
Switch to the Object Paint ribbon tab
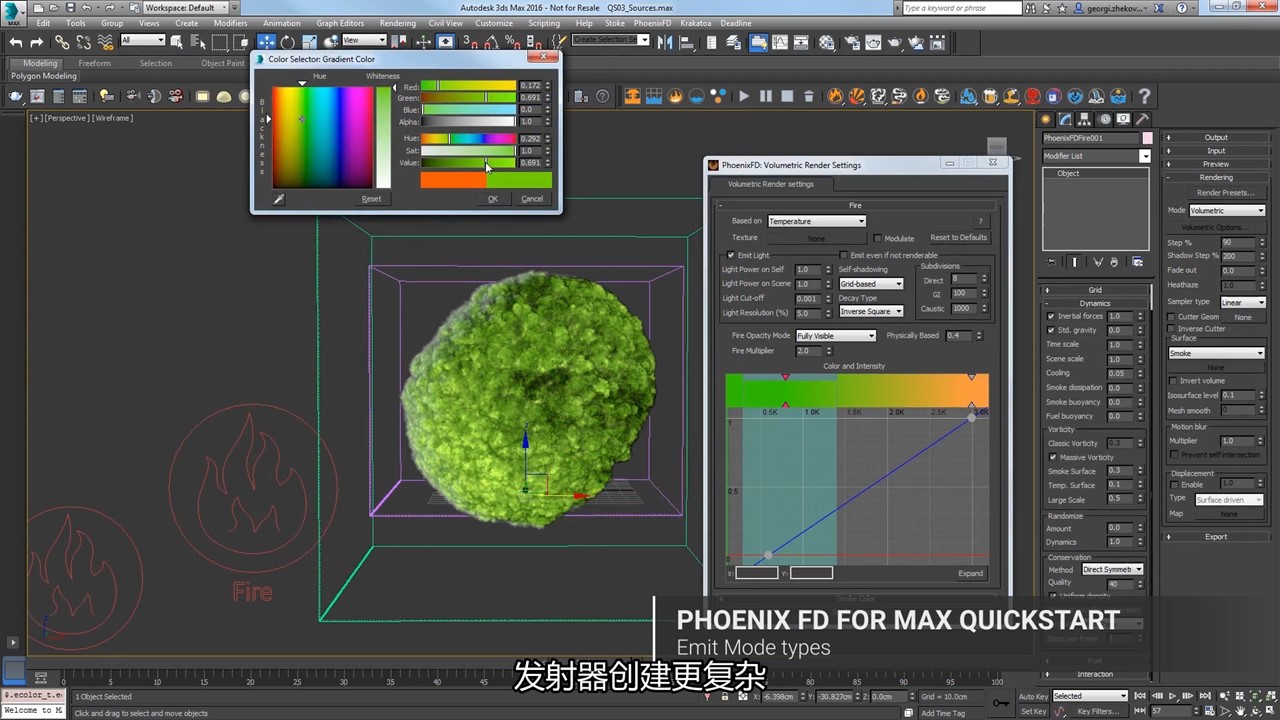[222, 63]
